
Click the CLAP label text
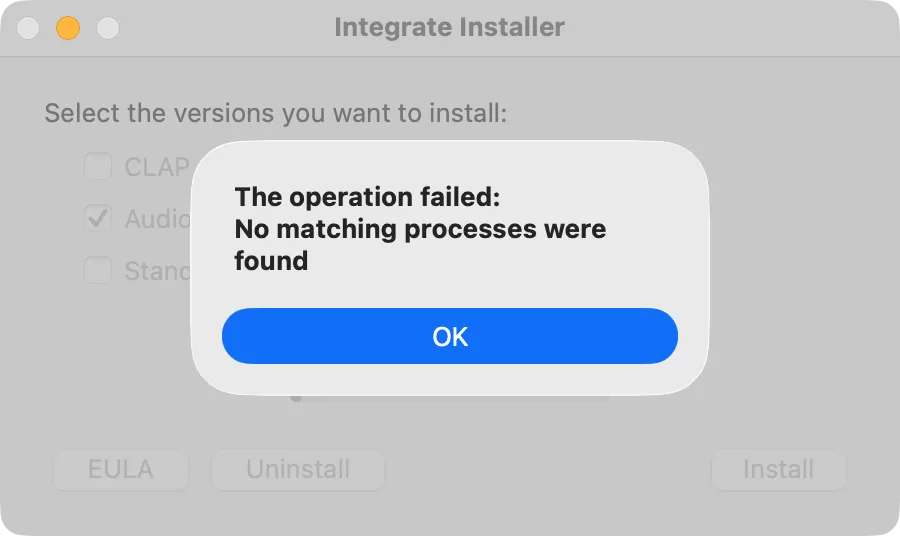[156, 167]
